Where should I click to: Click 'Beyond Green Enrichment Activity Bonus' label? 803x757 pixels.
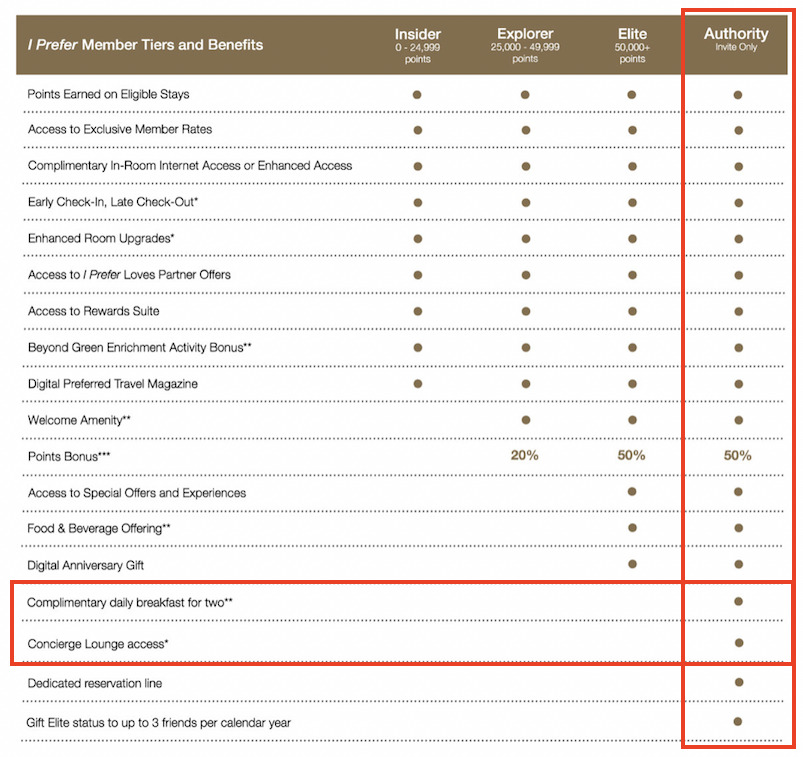click(139, 347)
